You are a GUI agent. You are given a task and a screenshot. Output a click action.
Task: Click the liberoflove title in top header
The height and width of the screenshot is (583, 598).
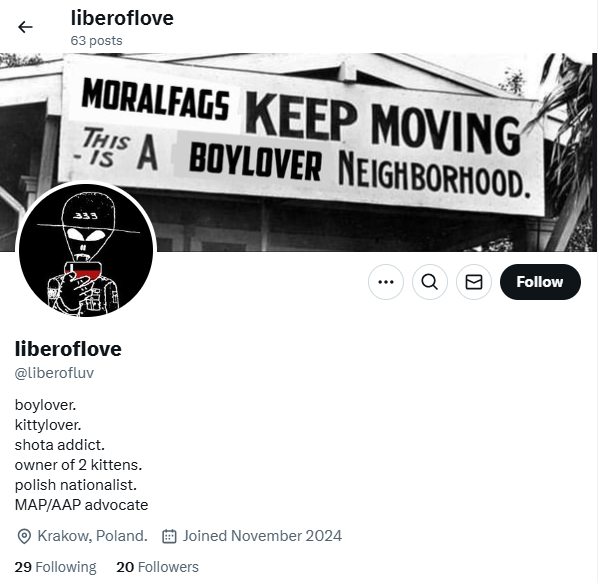click(x=122, y=18)
